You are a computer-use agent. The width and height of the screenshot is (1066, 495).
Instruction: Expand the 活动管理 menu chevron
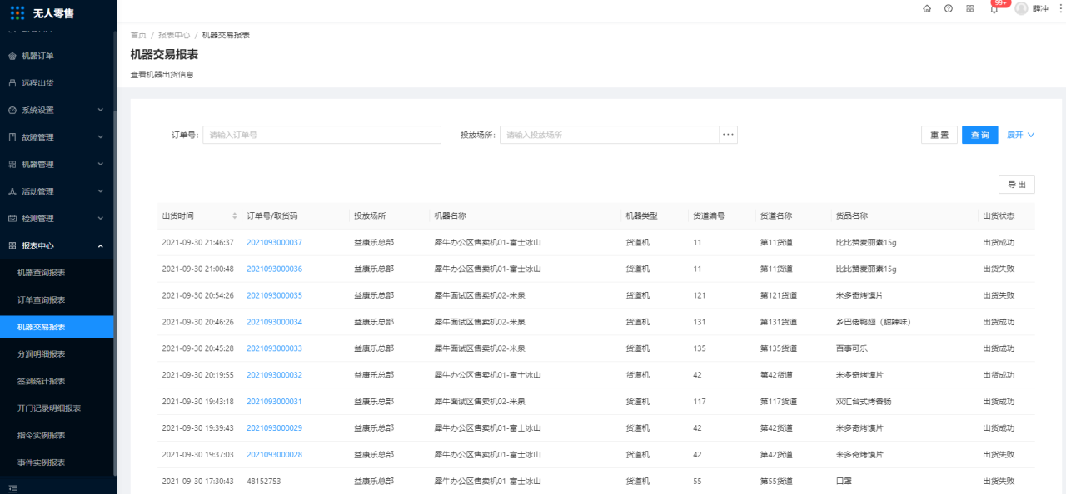point(101,192)
